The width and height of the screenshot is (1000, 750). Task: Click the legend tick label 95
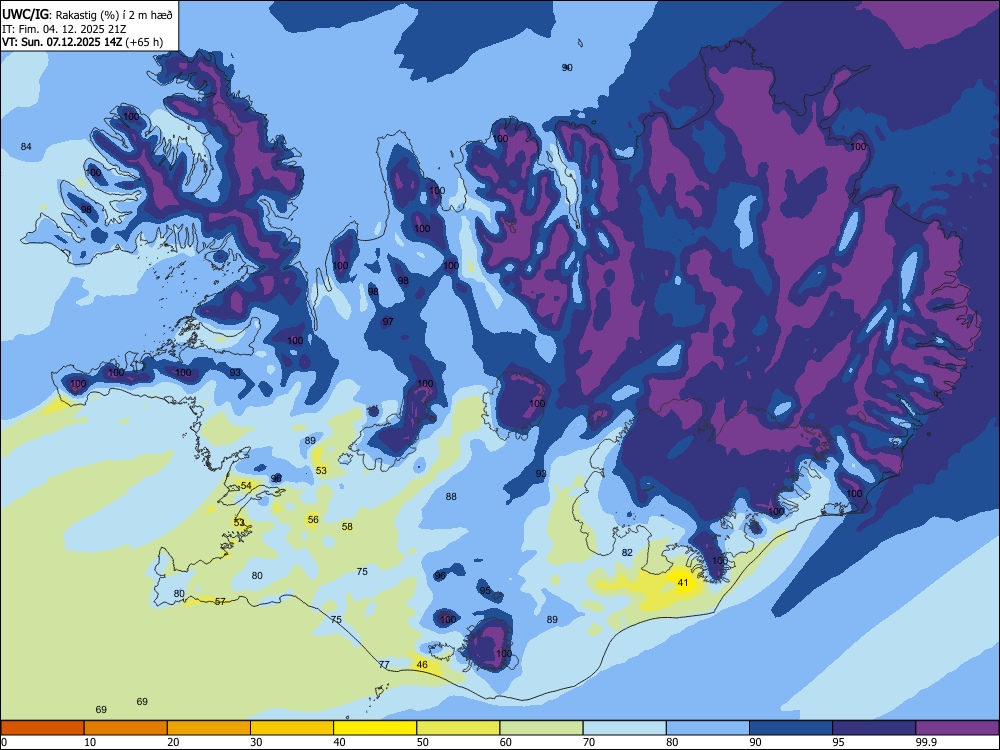(838, 742)
